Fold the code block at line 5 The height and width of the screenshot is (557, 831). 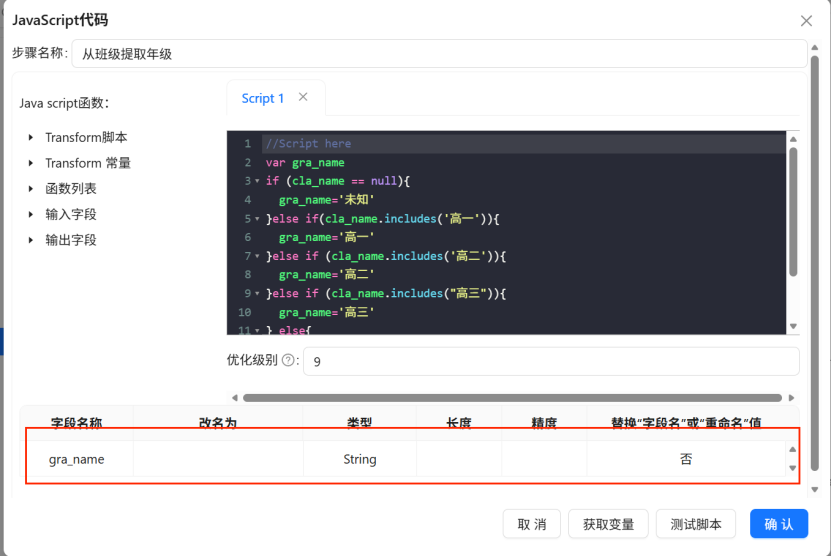pyautogui.click(x=257, y=218)
